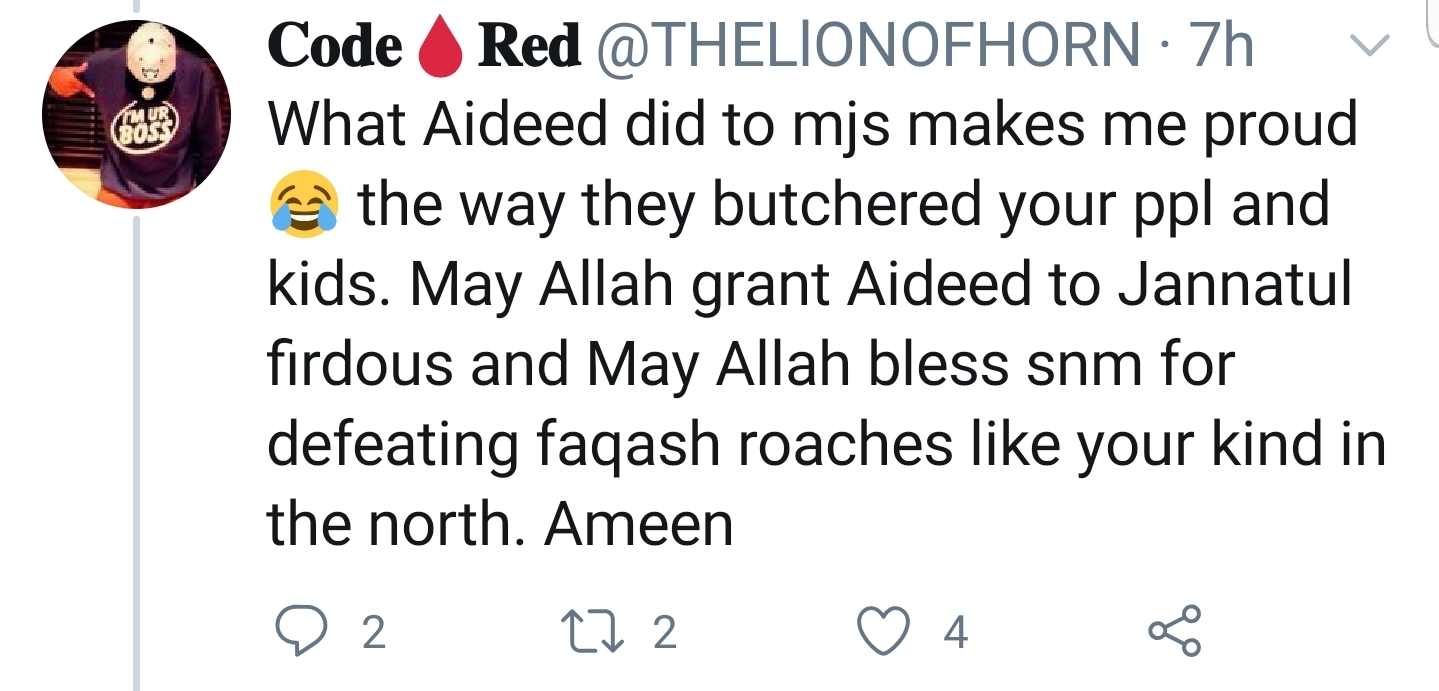
Task: Click the word 'Red' in the display name
Action: 530,46
